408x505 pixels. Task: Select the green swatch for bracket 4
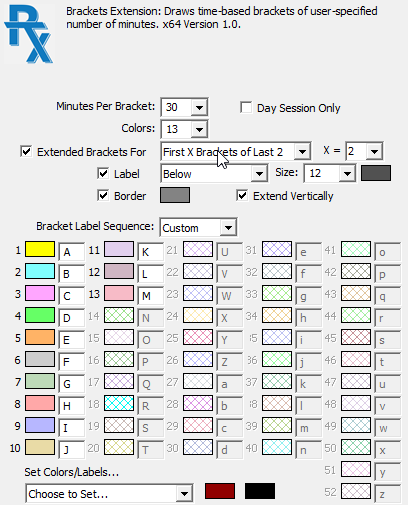click(40, 315)
